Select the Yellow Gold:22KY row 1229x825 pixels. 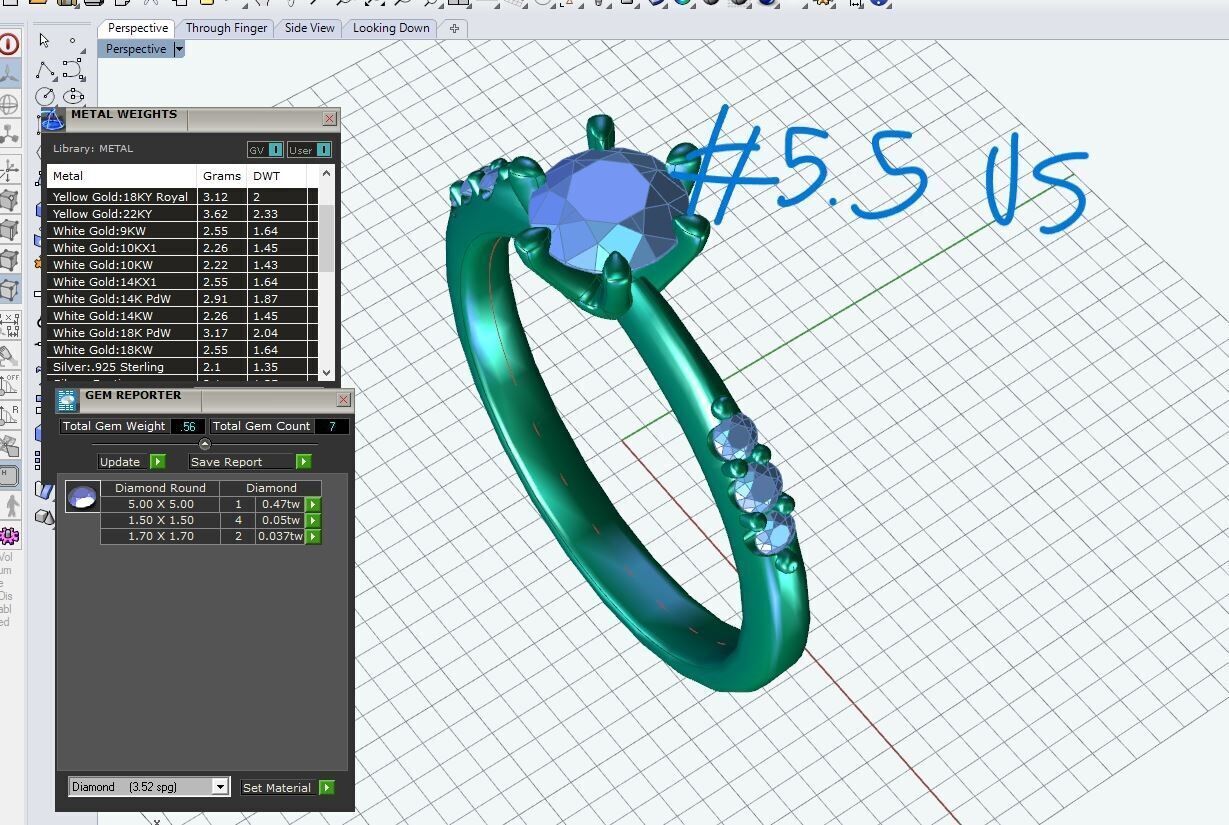pyautogui.click(x=182, y=214)
